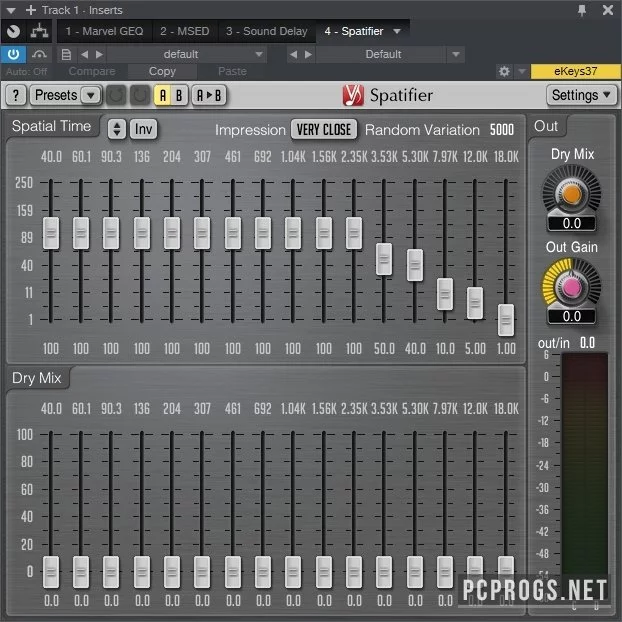Pin the inserts window
622x622 pixels.
click(582, 10)
